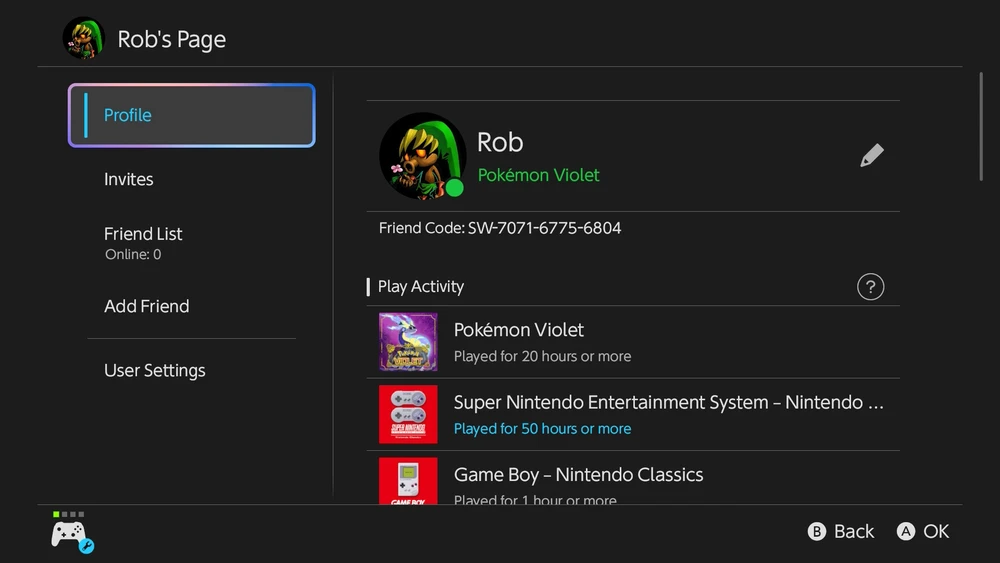Select Rob's large profile avatar picture
The image size is (1000, 563).
422,156
